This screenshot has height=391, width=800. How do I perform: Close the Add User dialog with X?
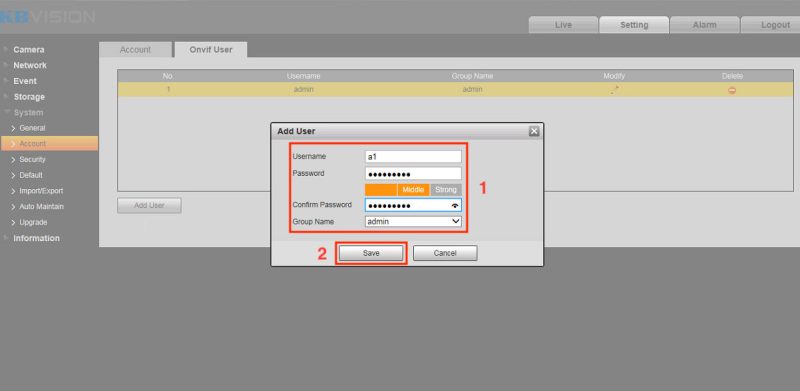coord(534,131)
